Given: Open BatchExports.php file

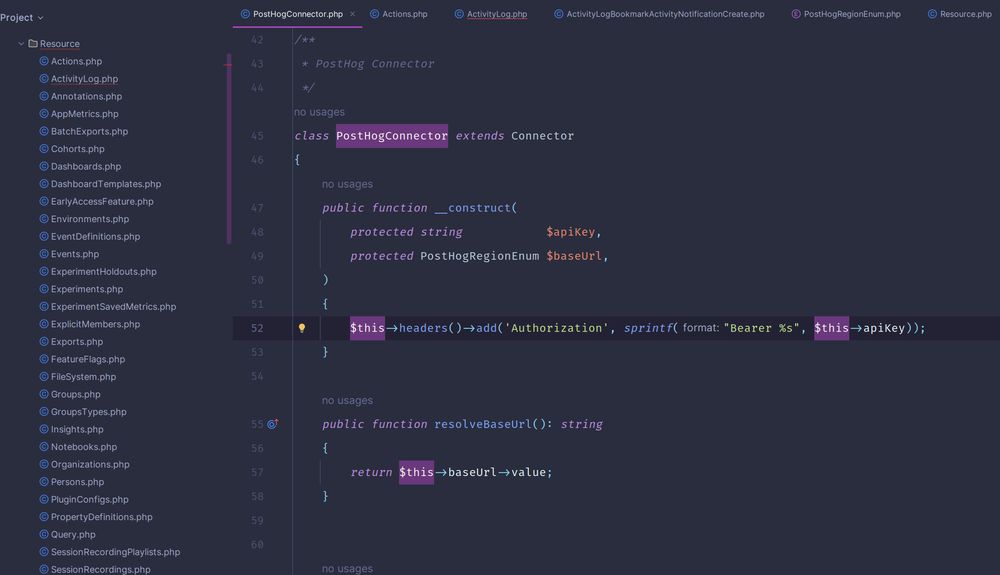Looking at the screenshot, I should [89, 131].
